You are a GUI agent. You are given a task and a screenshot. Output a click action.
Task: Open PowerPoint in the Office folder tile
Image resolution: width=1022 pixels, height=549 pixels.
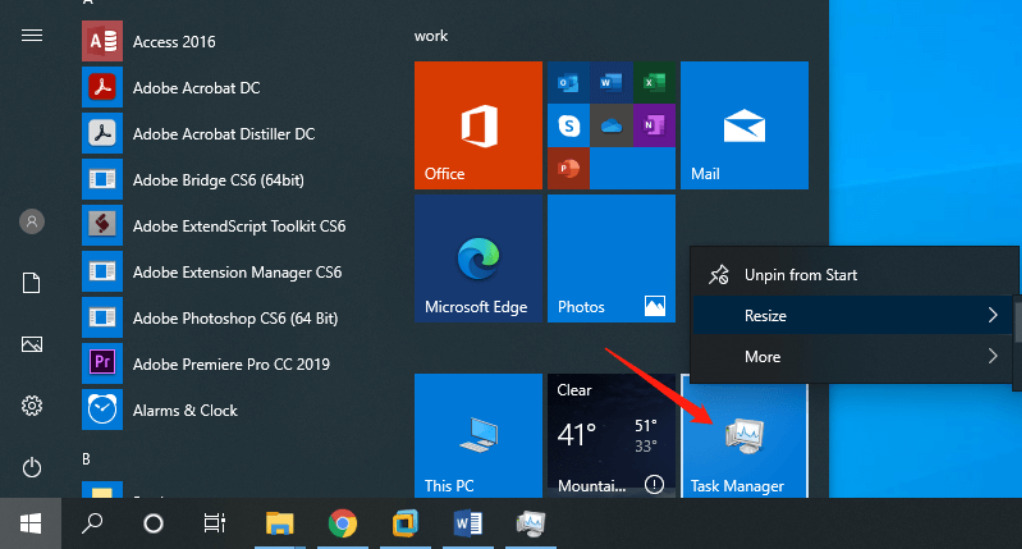(568, 168)
